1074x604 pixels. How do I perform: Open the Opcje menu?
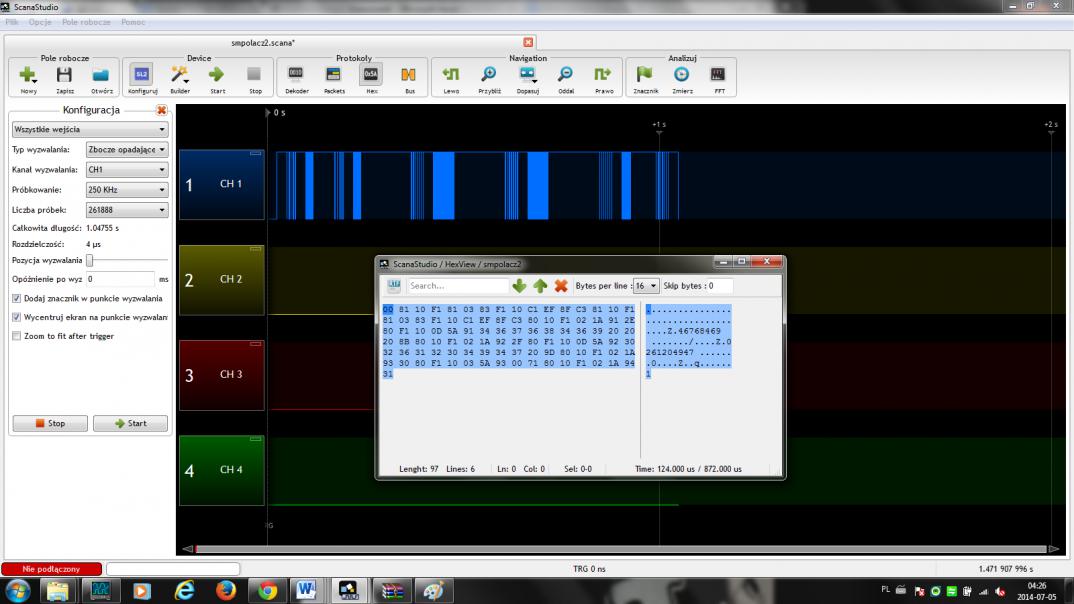pos(40,21)
